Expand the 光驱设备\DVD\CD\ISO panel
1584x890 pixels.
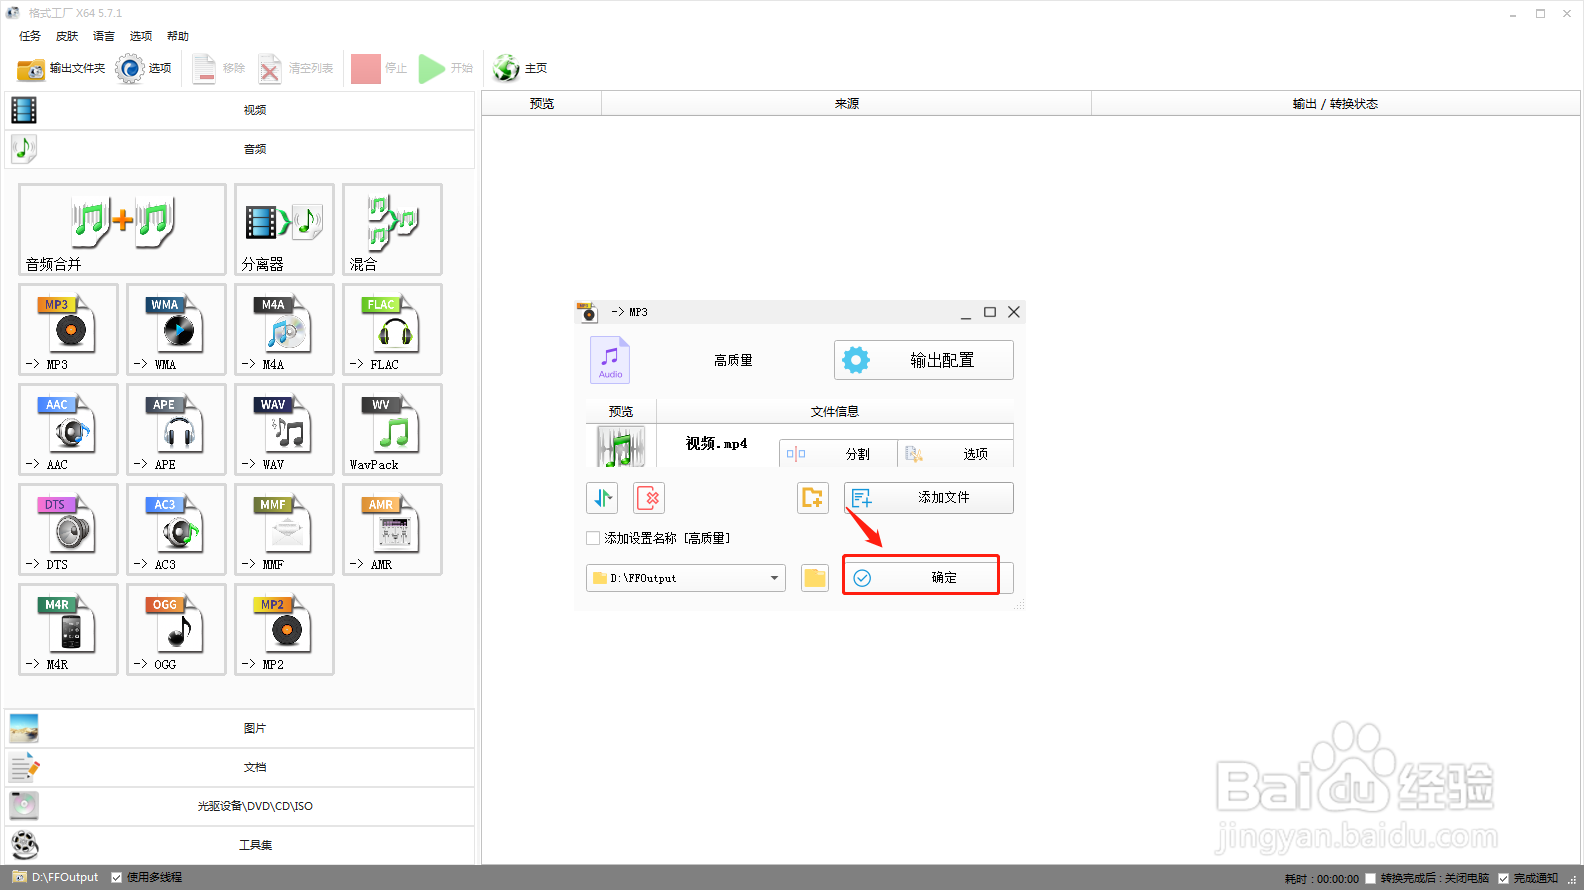coord(240,806)
